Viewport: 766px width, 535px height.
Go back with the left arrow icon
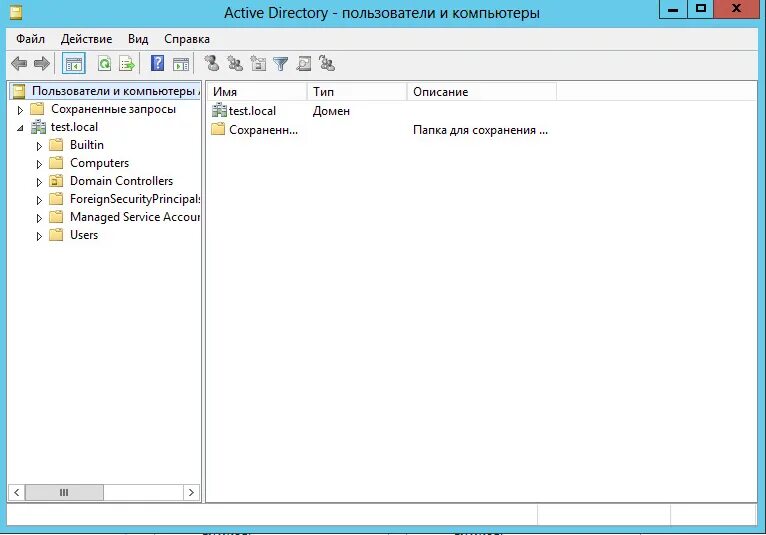19,64
